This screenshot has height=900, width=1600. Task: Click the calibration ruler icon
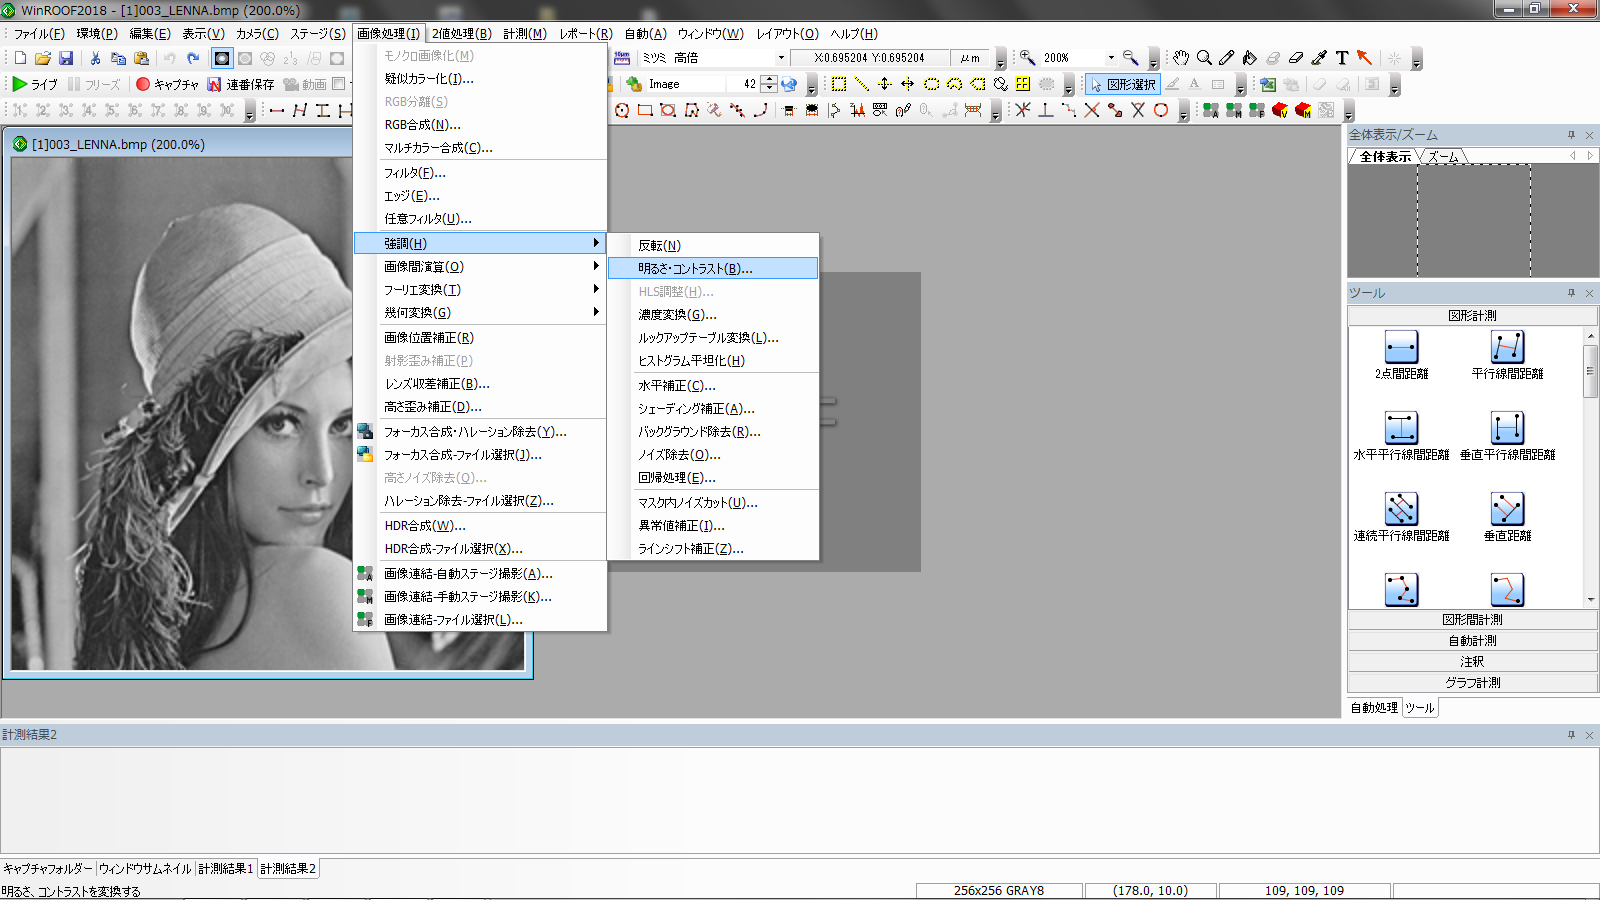(x=622, y=58)
